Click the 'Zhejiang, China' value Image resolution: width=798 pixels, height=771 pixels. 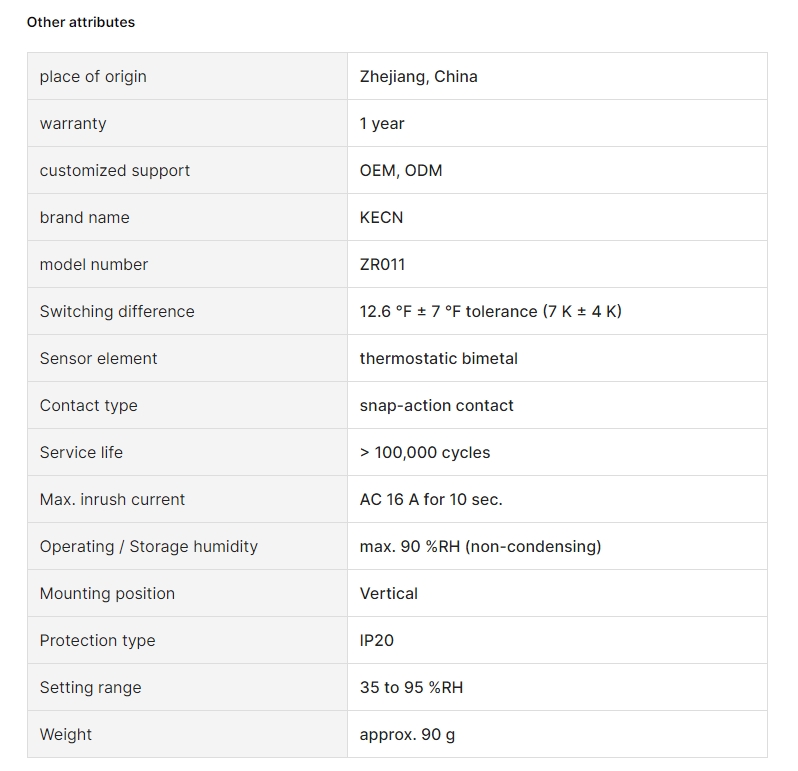coord(418,76)
